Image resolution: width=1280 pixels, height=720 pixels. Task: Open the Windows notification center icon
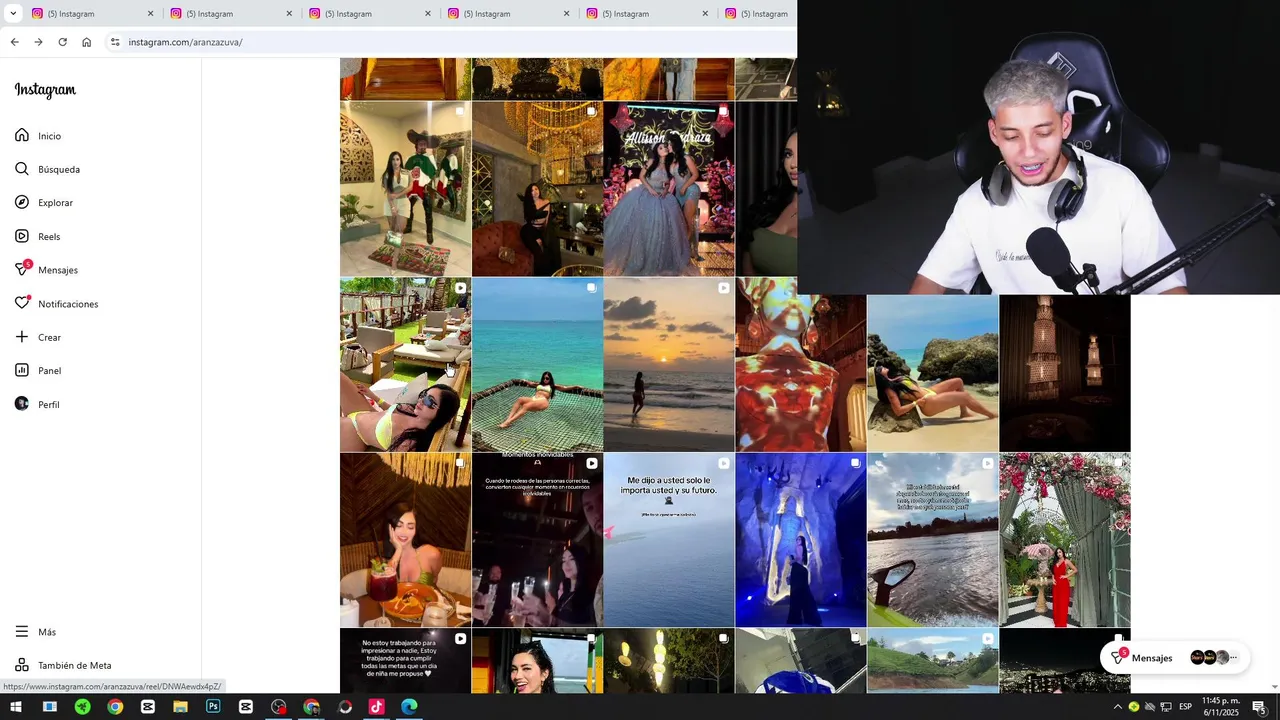1259,707
